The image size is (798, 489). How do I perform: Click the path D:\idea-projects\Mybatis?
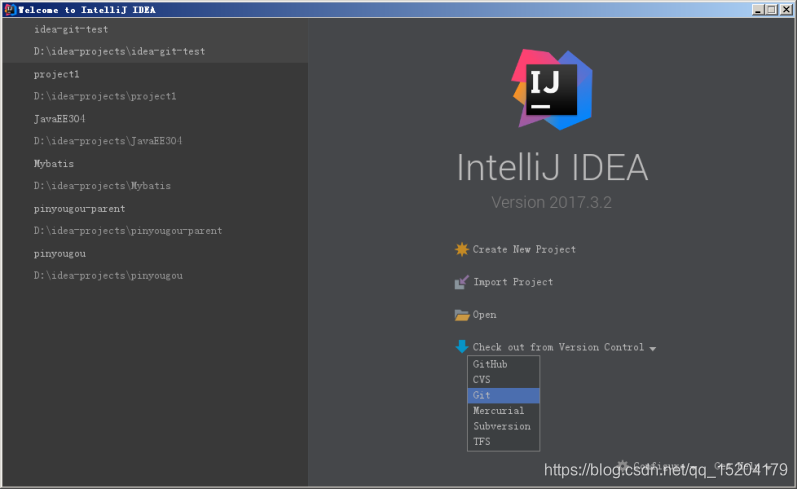point(102,186)
